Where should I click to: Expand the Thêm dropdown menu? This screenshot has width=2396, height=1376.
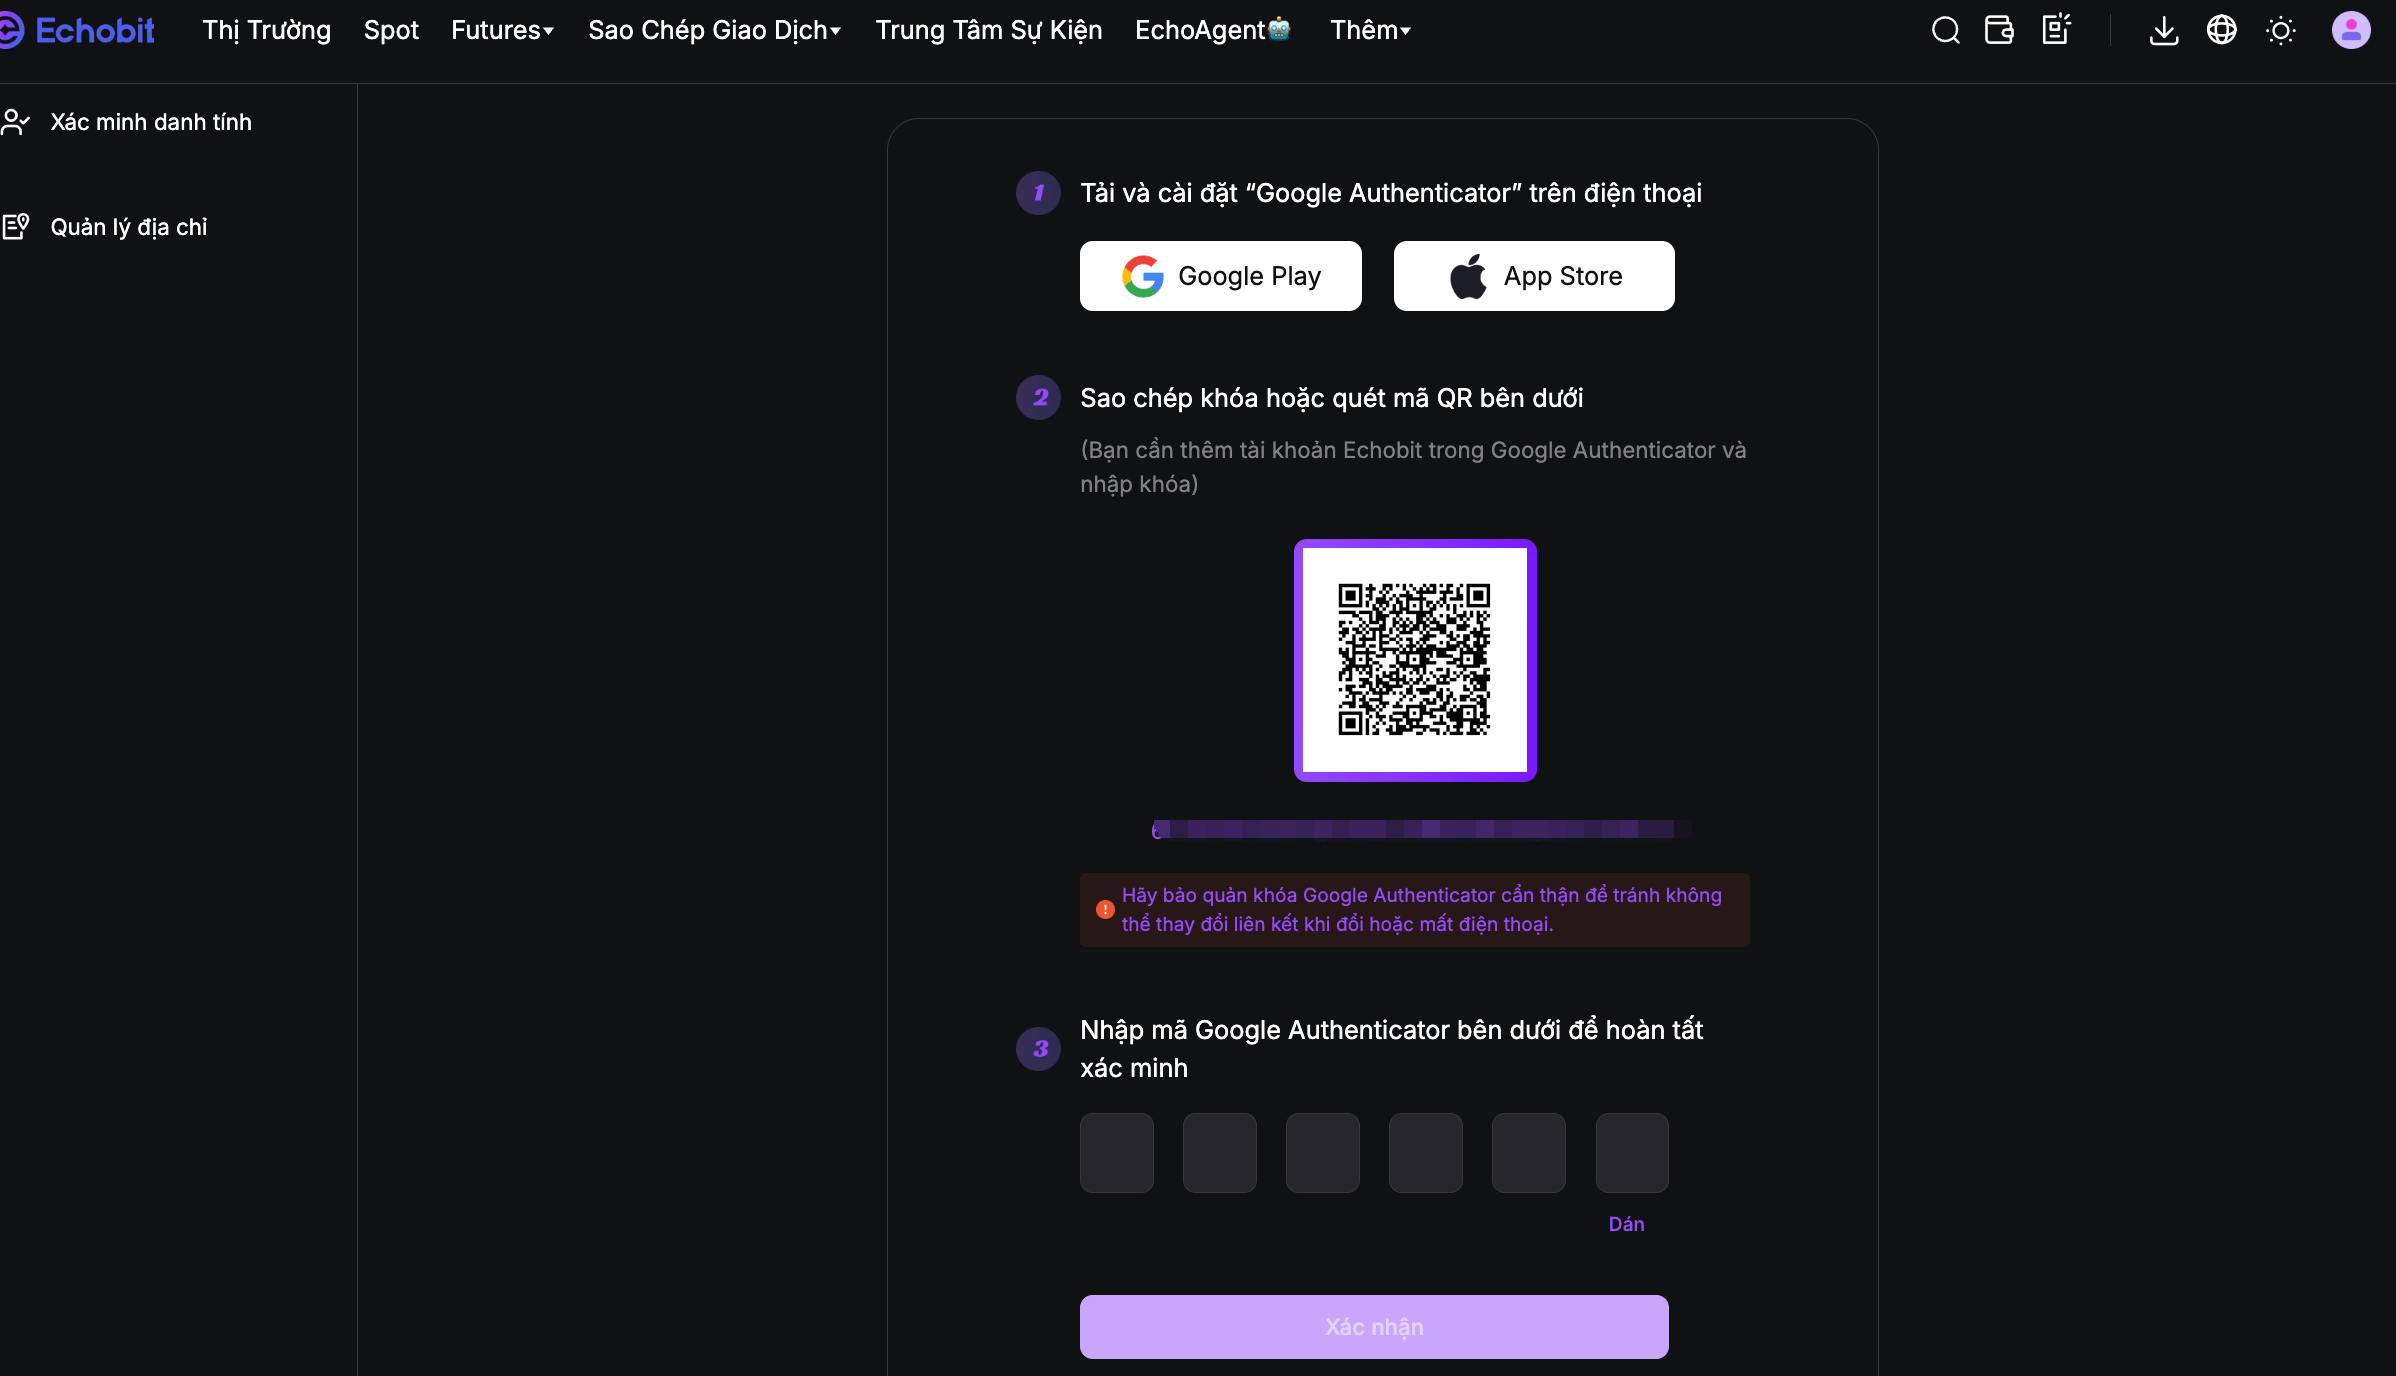(1370, 30)
